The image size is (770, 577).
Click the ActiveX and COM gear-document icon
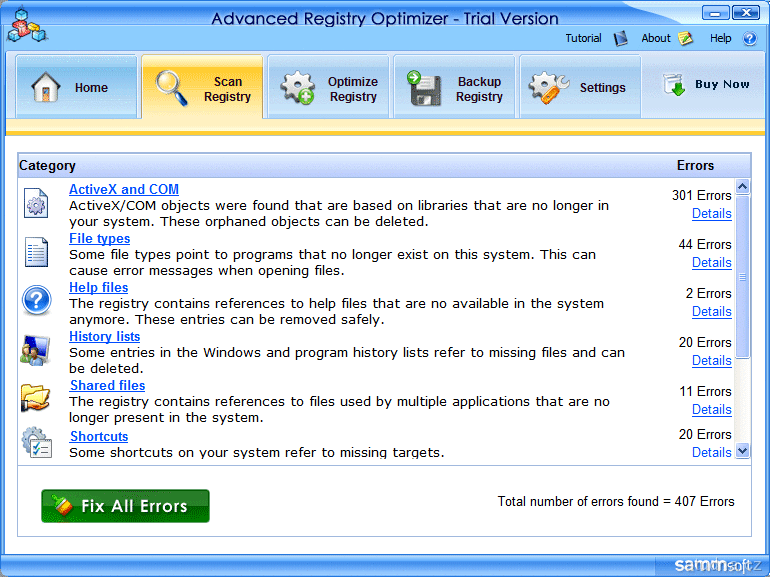(36, 203)
